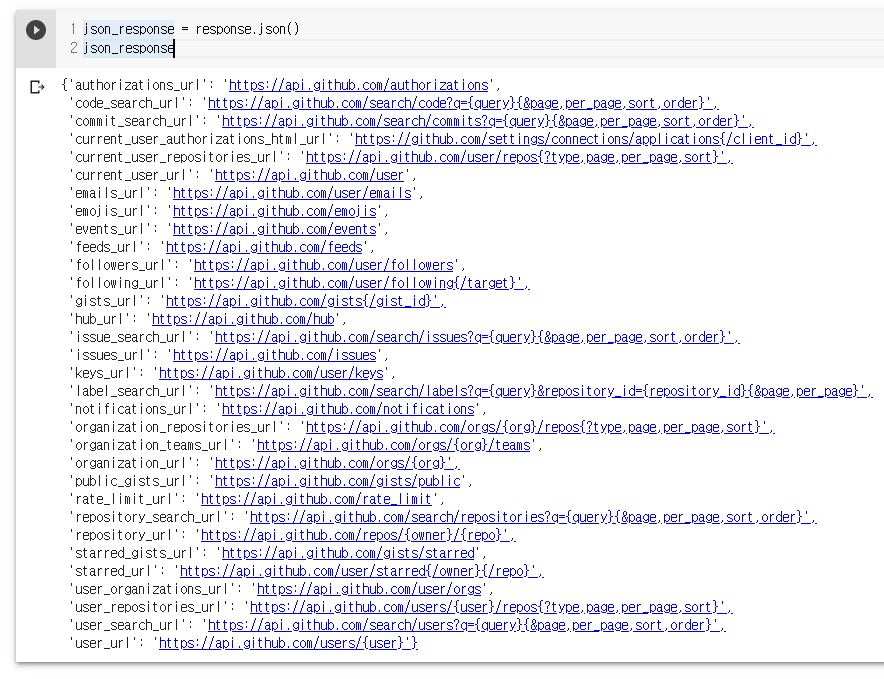This screenshot has height=679, width=884.
Task: Open the user/emails API link
Action: (292, 193)
